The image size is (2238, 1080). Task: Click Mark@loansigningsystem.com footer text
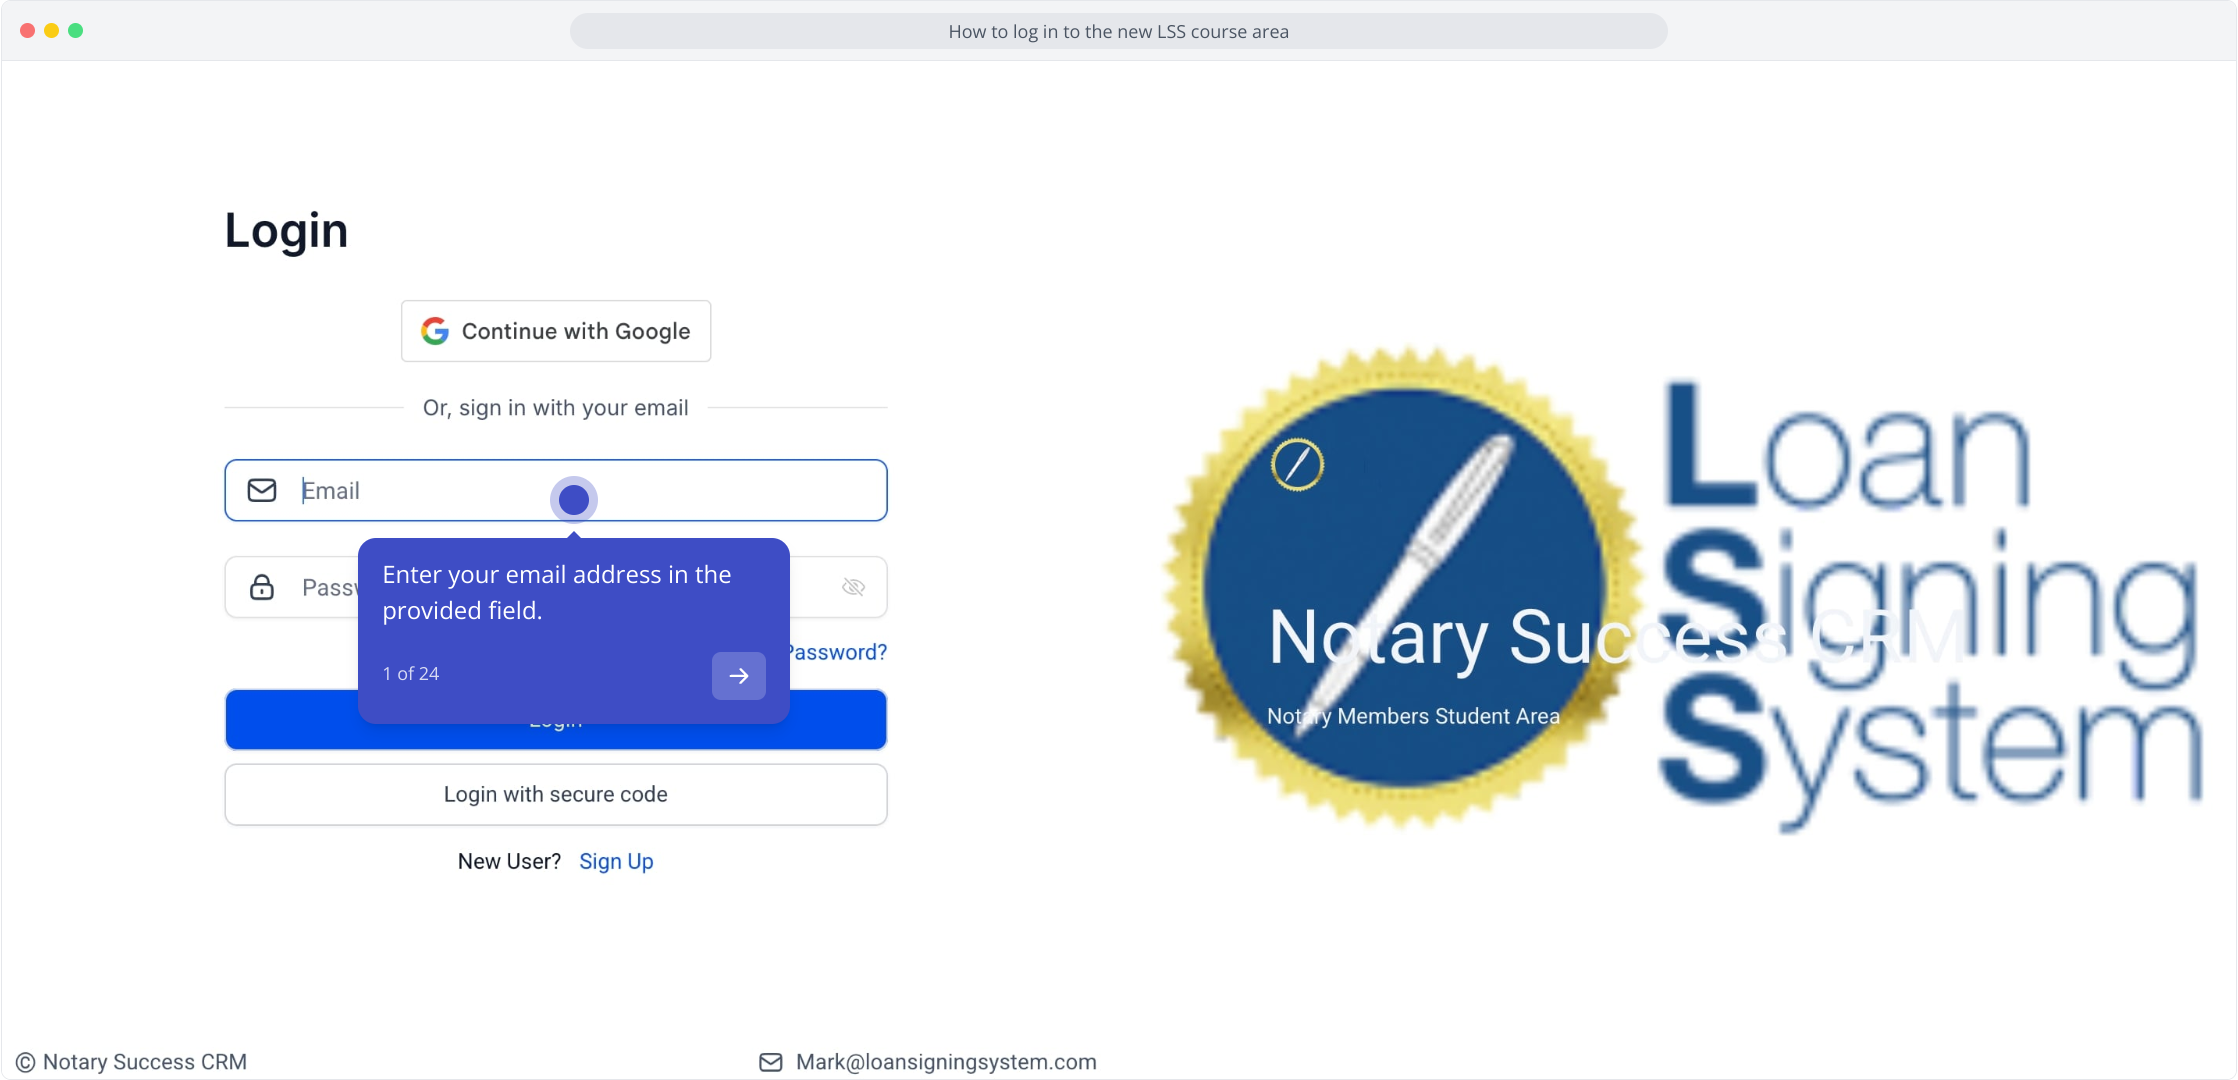pos(946,1062)
